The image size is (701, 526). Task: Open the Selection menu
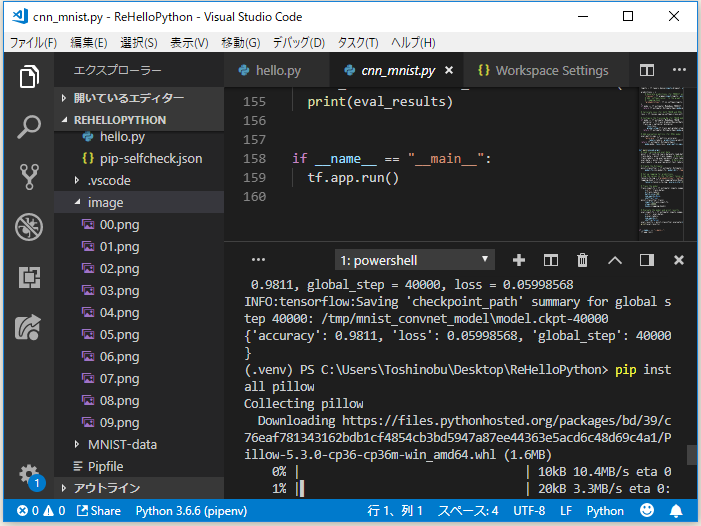tap(139, 42)
